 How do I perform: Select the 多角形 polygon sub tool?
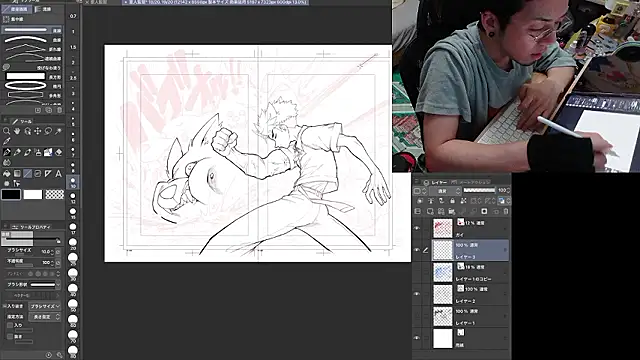click(33, 96)
